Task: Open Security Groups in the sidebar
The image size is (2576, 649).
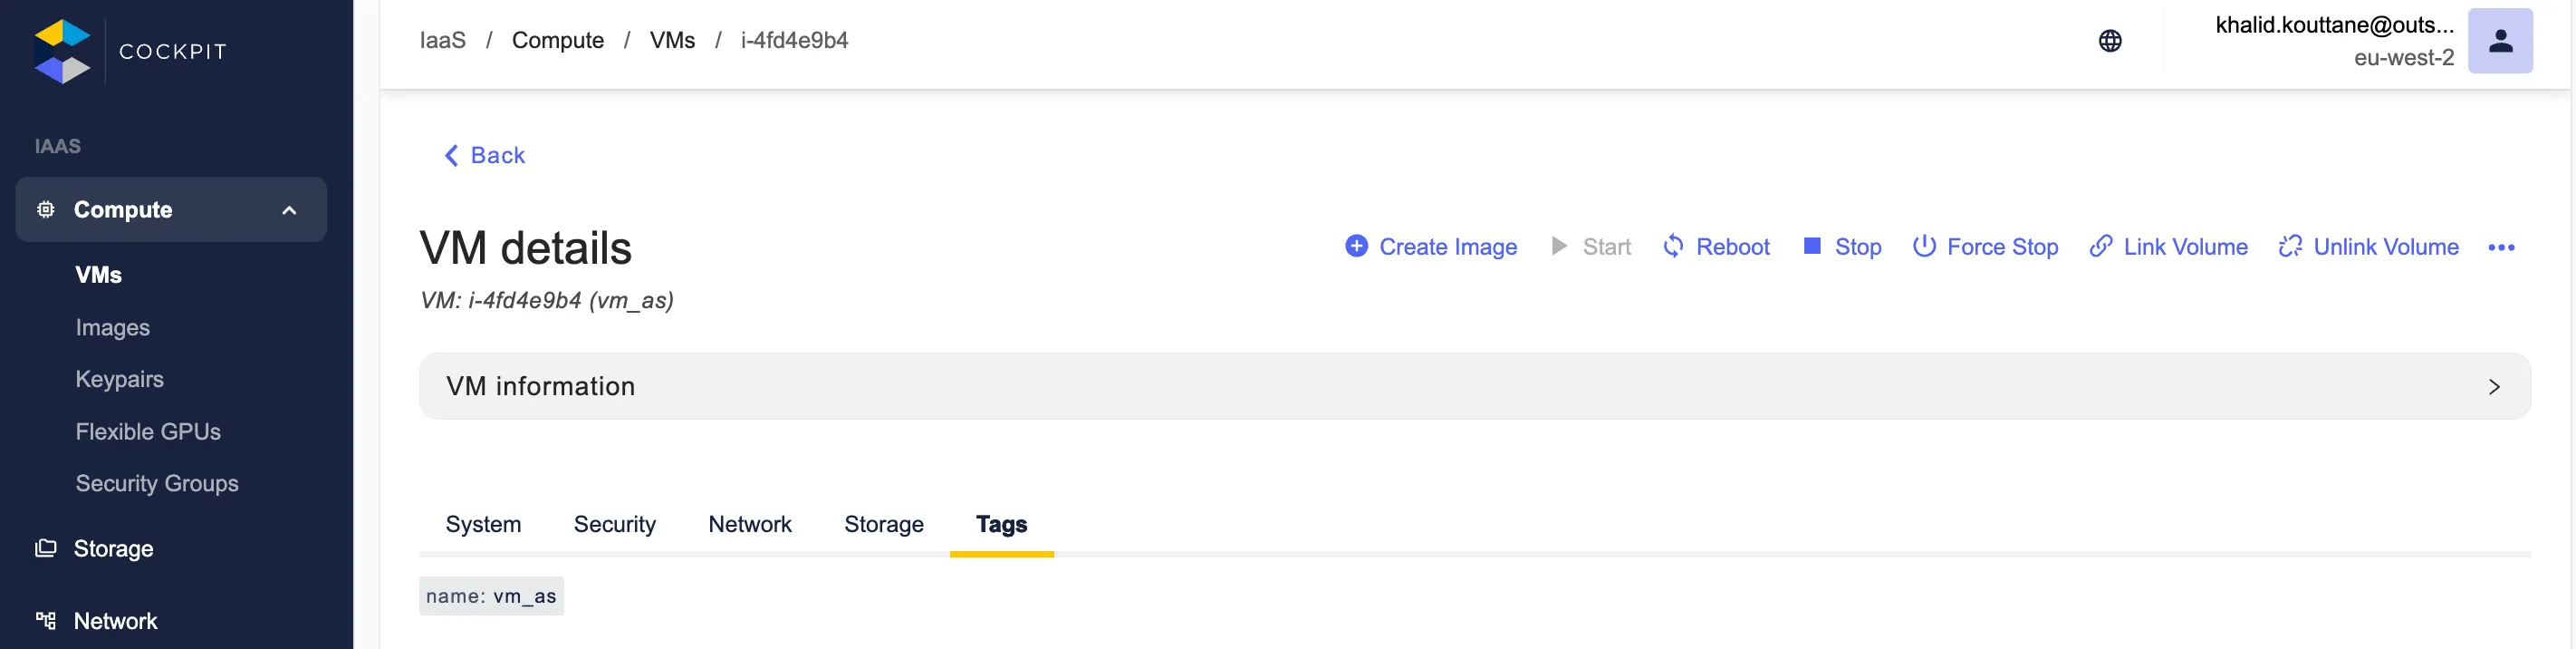Action: coord(157,483)
